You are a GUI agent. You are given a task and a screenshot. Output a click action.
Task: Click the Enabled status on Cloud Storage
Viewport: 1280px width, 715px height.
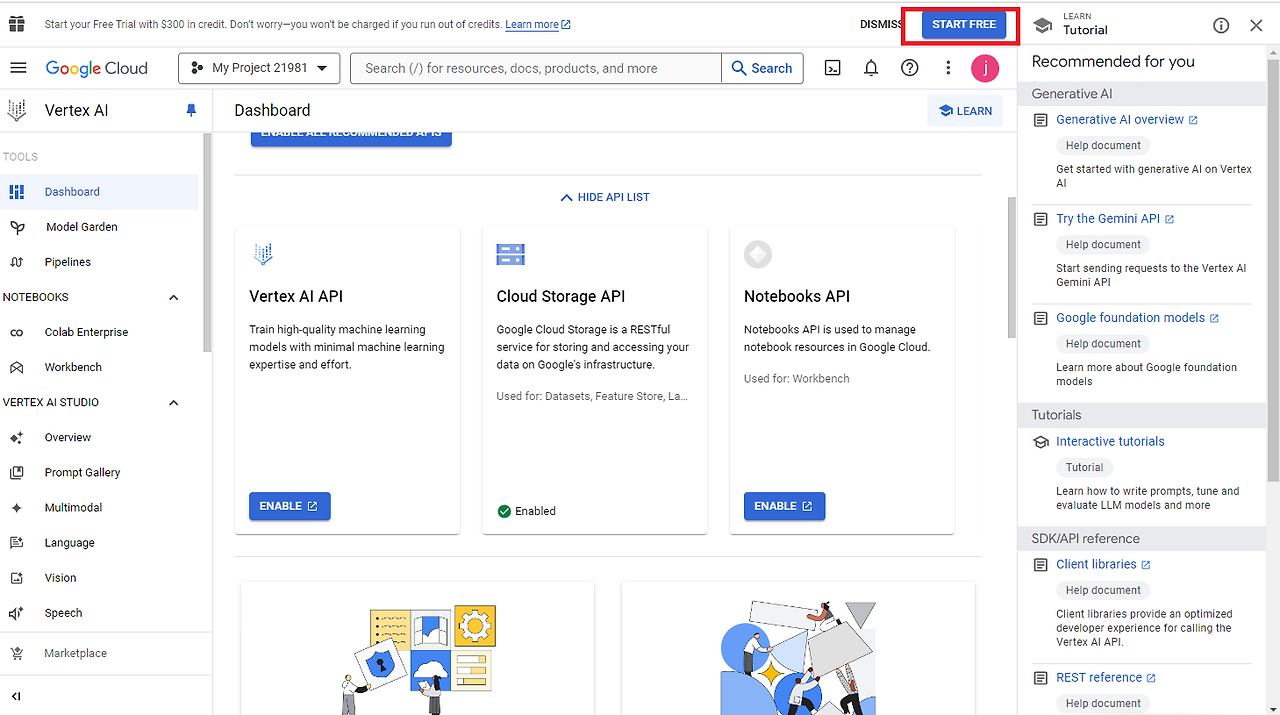pyautogui.click(x=526, y=511)
